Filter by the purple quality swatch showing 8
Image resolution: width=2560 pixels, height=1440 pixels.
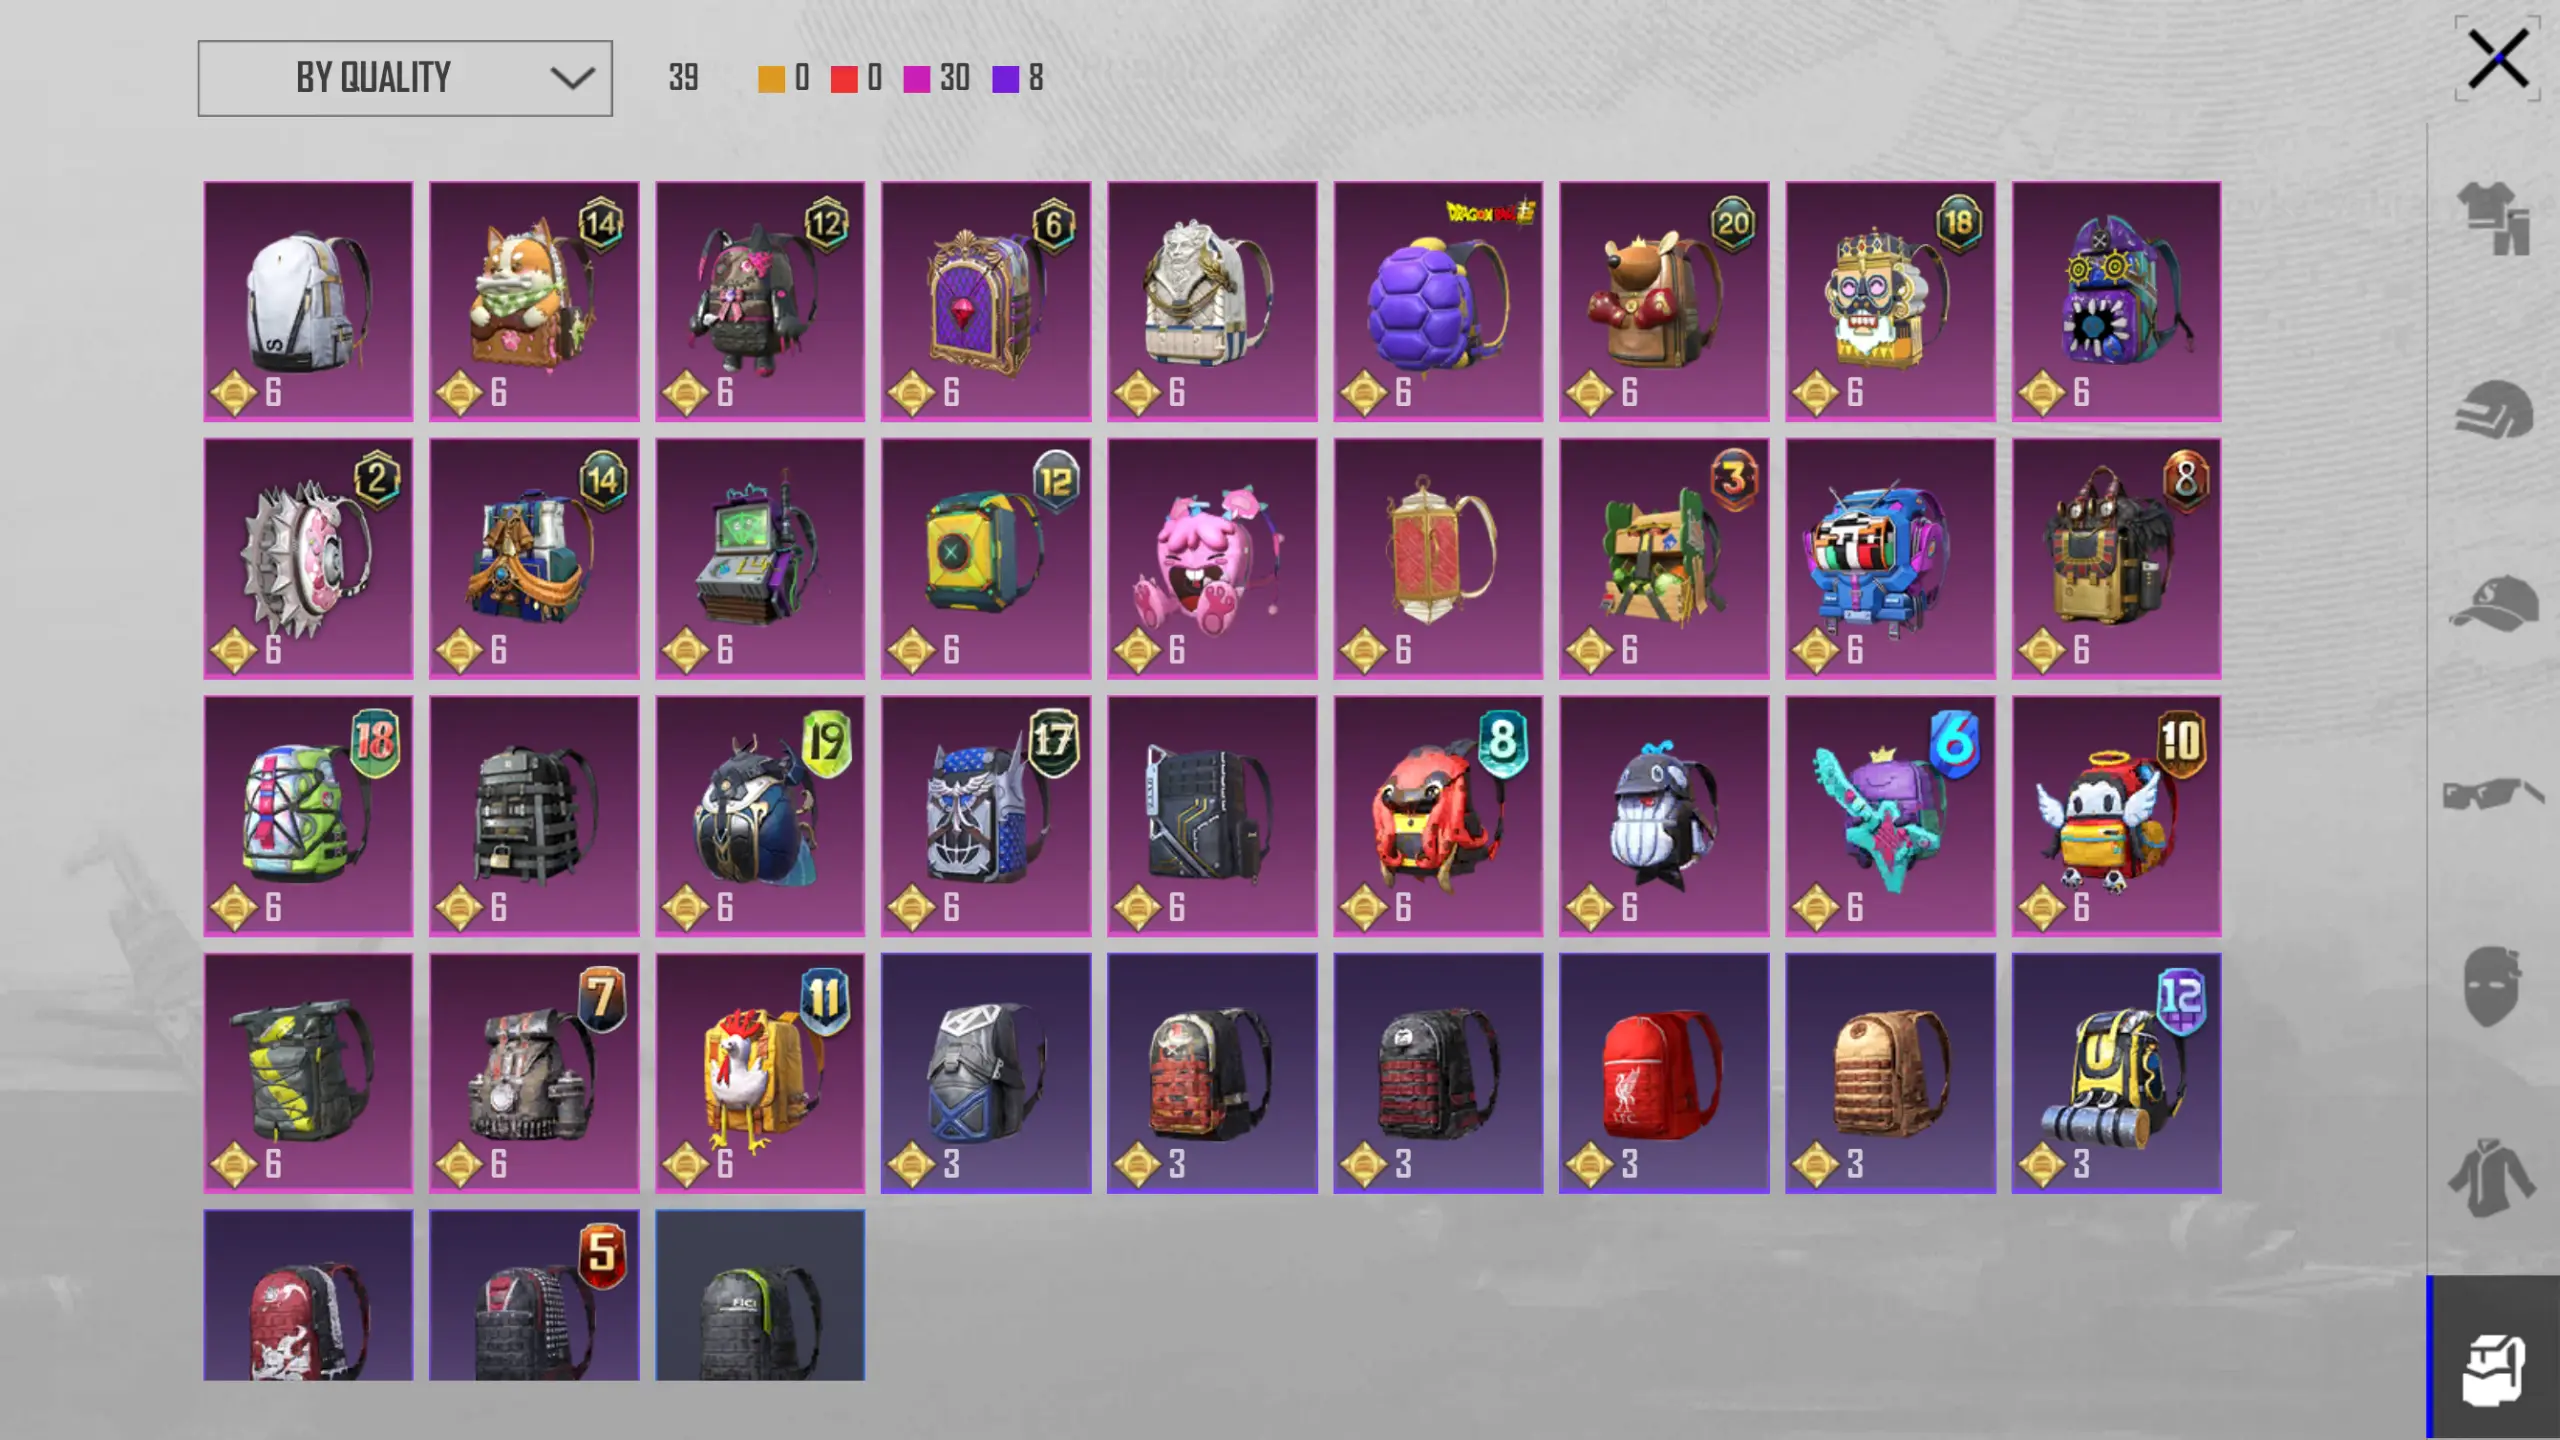(x=1005, y=79)
